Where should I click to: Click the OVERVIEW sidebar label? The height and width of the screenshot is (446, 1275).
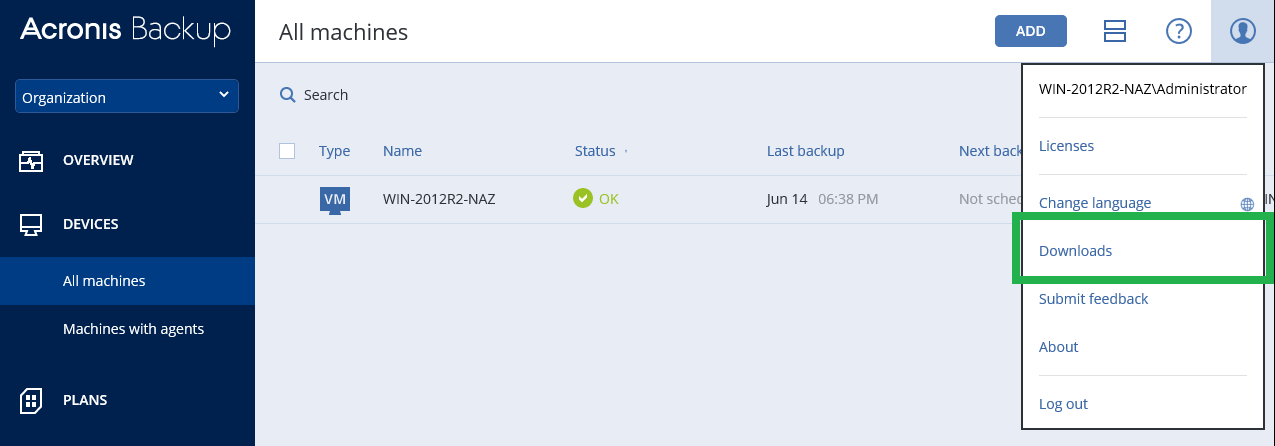click(x=98, y=160)
